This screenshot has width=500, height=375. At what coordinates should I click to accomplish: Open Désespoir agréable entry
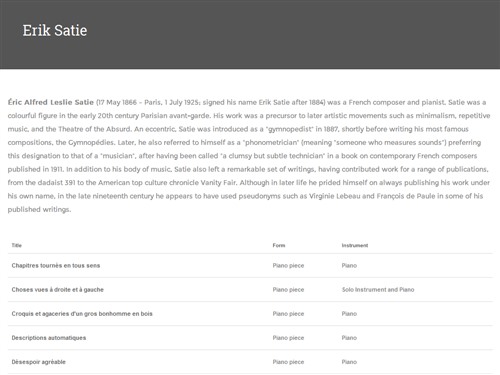[x=39, y=362]
